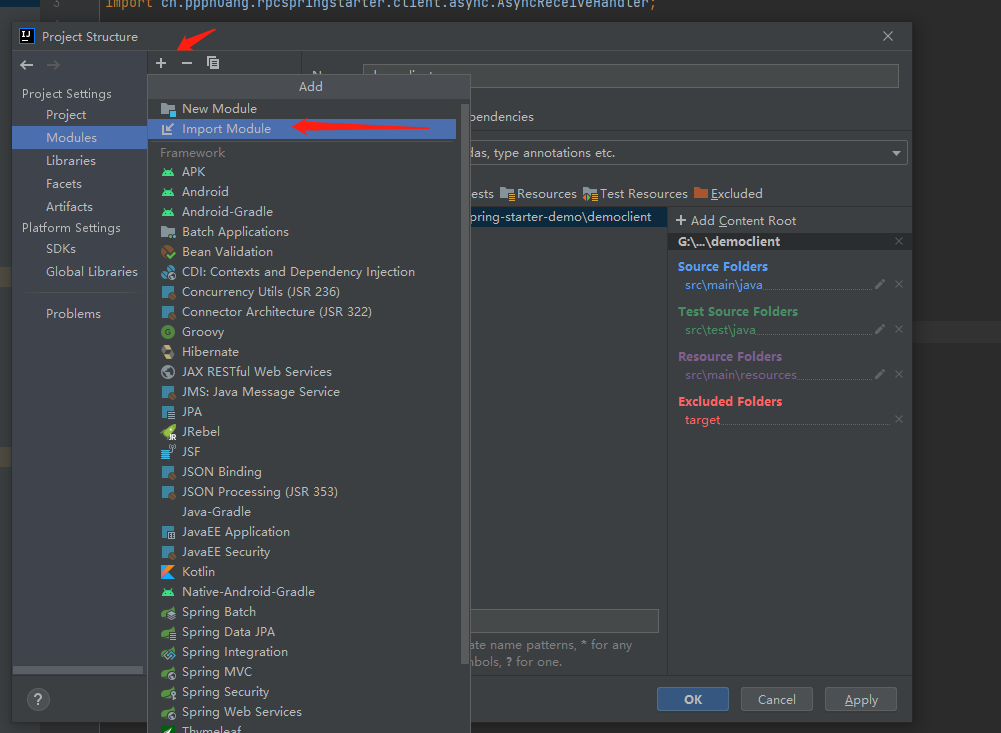The image size is (1001, 733).
Task: Add Spring Integration framework
Action: pyautogui.click(x=302, y=652)
